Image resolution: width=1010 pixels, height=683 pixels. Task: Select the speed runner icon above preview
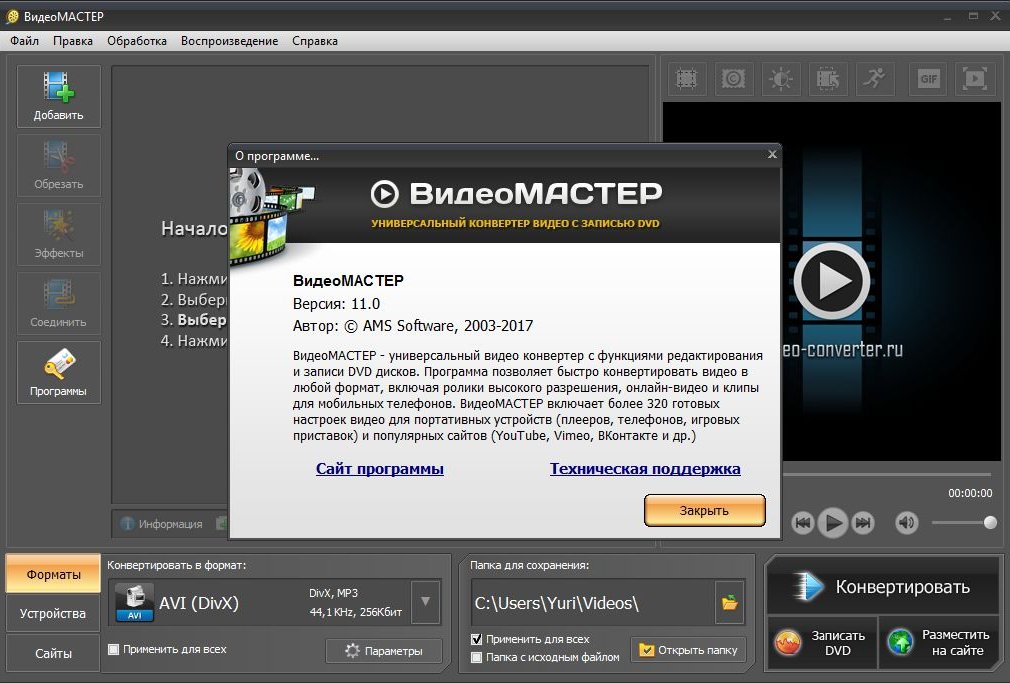point(875,79)
